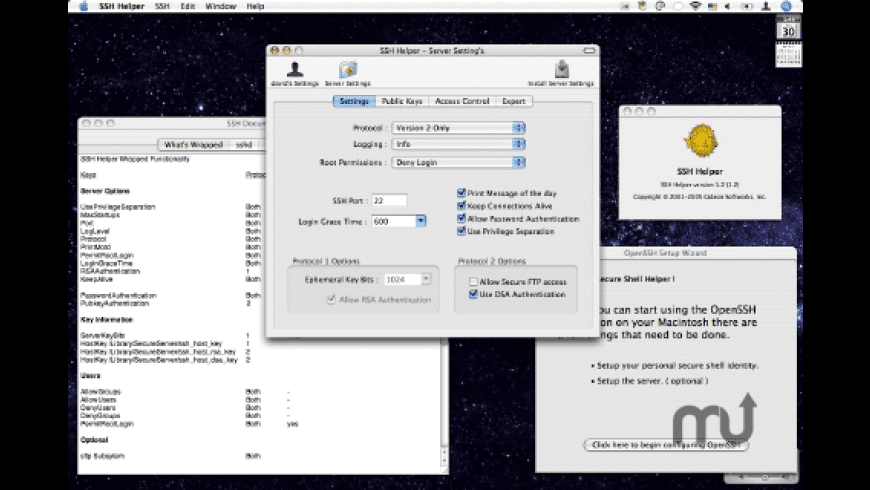Toggle Print Message of the day checkbox
870x490 pixels.
461,193
